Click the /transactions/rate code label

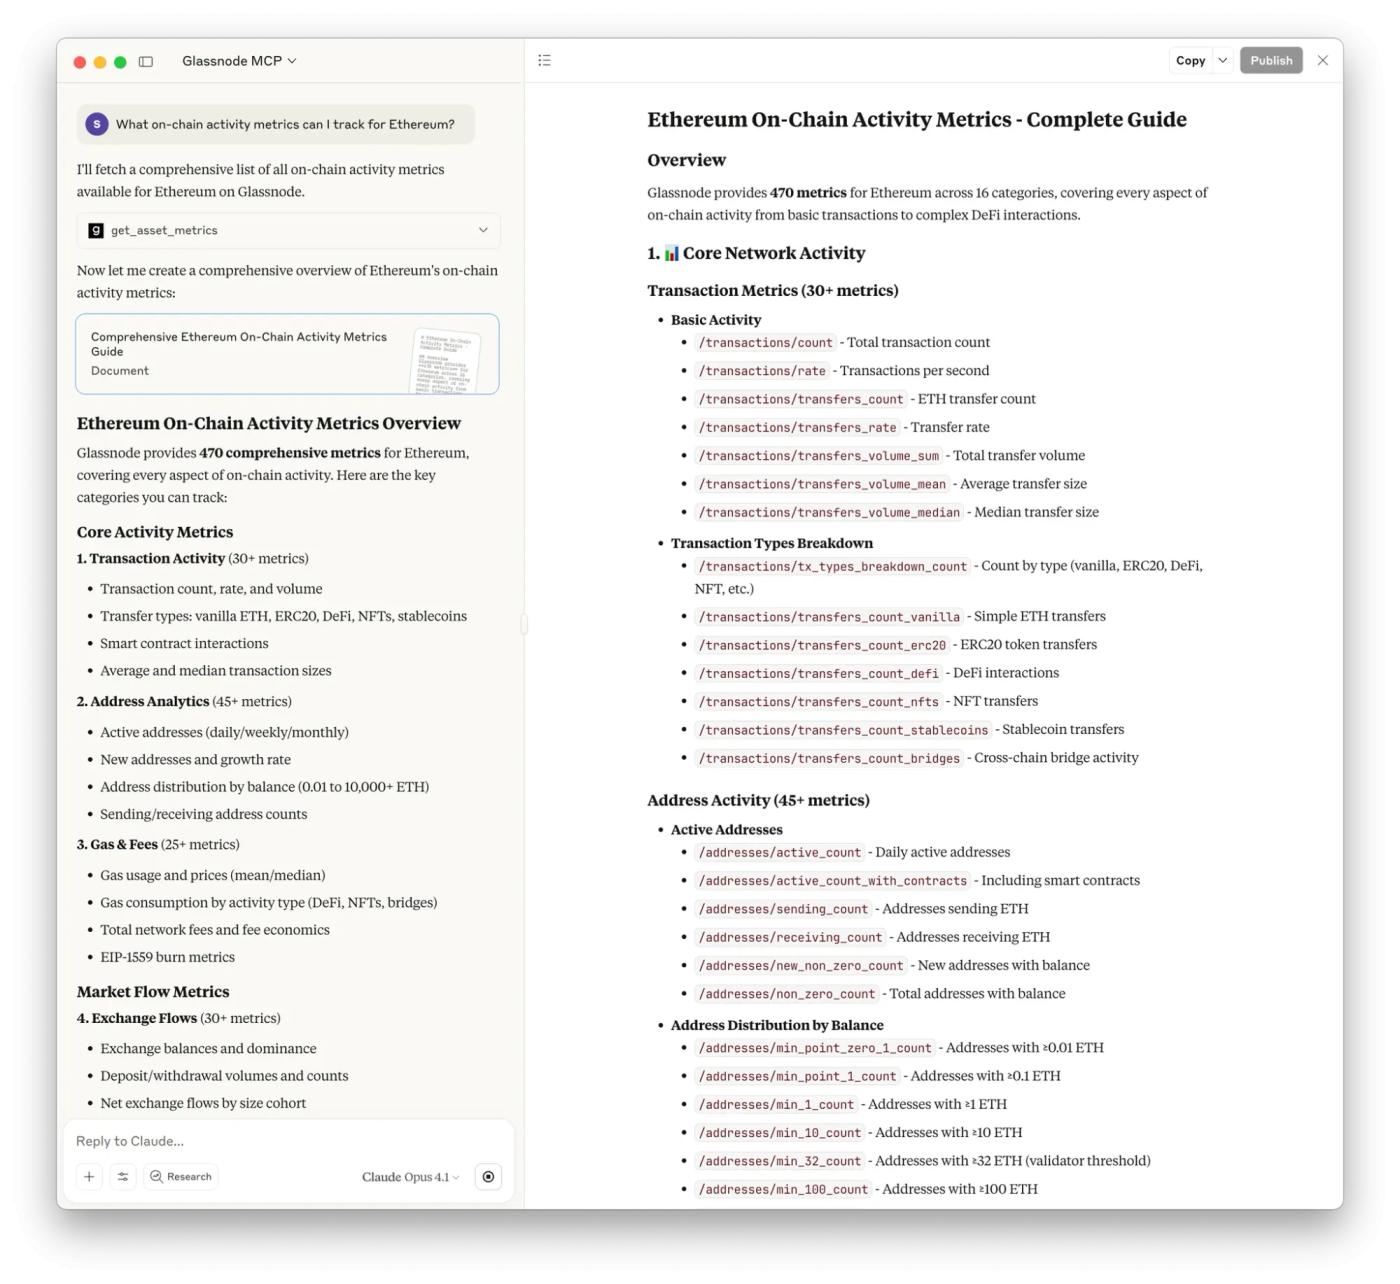coord(762,371)
